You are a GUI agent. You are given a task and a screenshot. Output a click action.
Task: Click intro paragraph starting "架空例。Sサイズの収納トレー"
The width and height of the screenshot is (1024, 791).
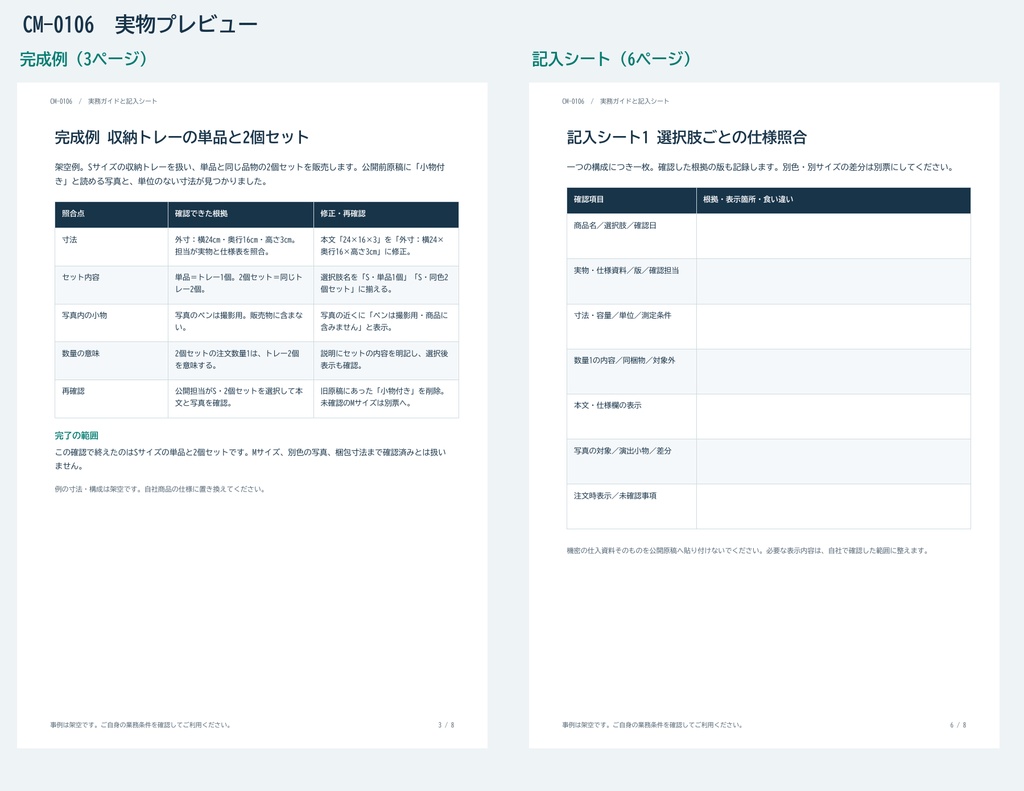[x=250, y=174]
